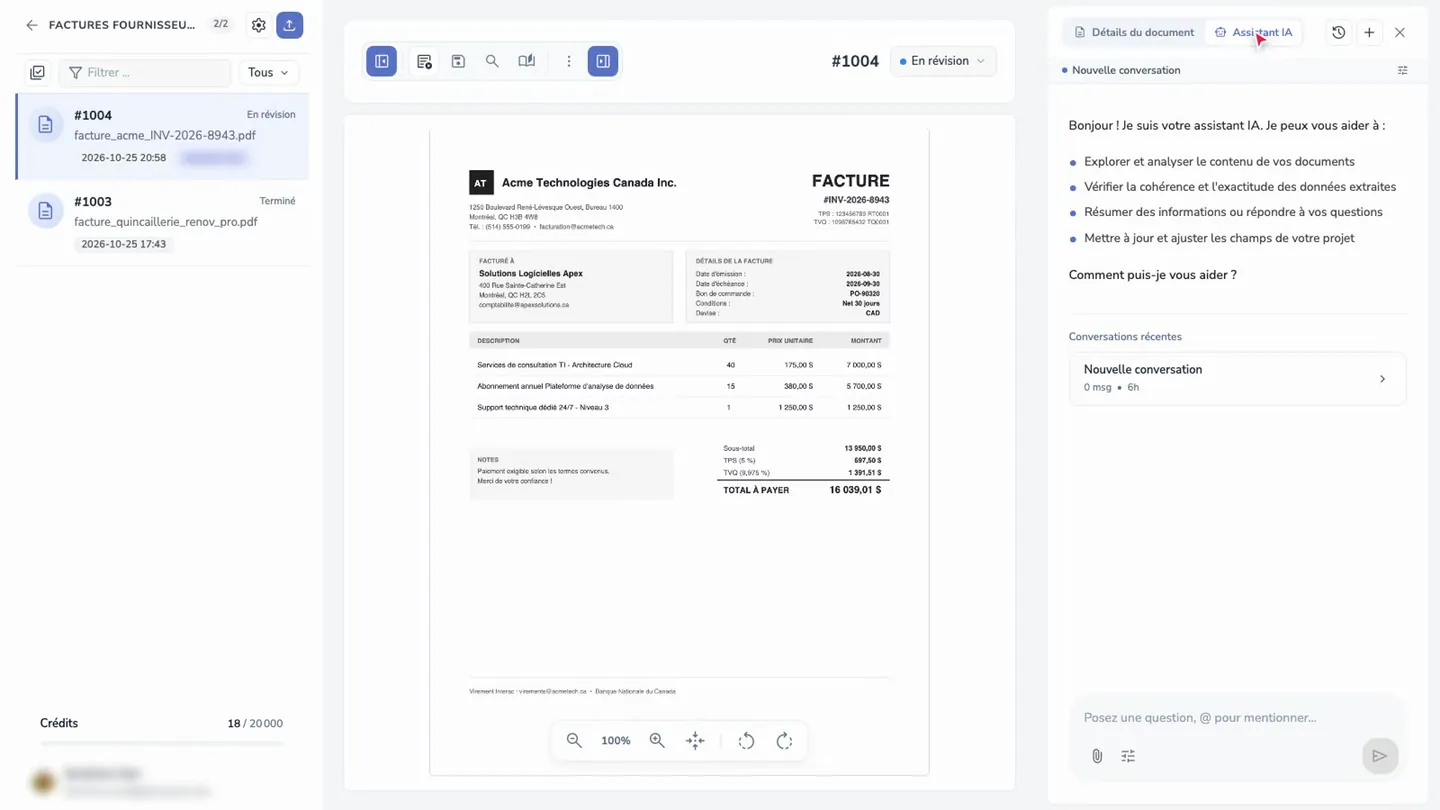
Task: Toggle the right side panel button
Action: 603,61
